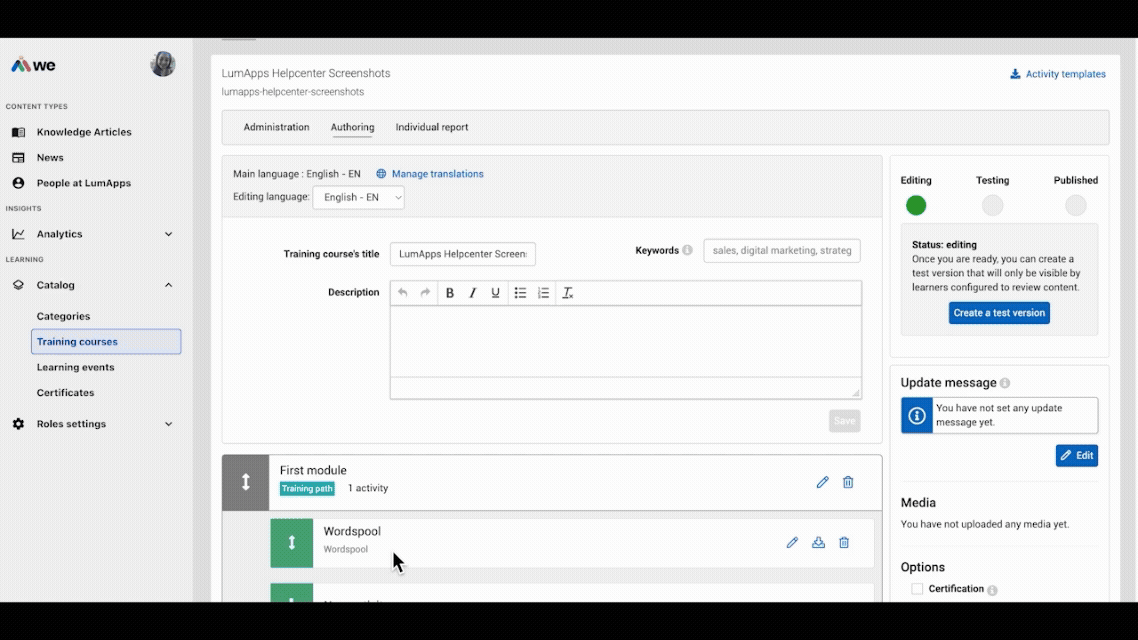The height and width of the screenshot is (640, 1138).
Task: Click the Published status circle
Action: tap(1076, 206)
